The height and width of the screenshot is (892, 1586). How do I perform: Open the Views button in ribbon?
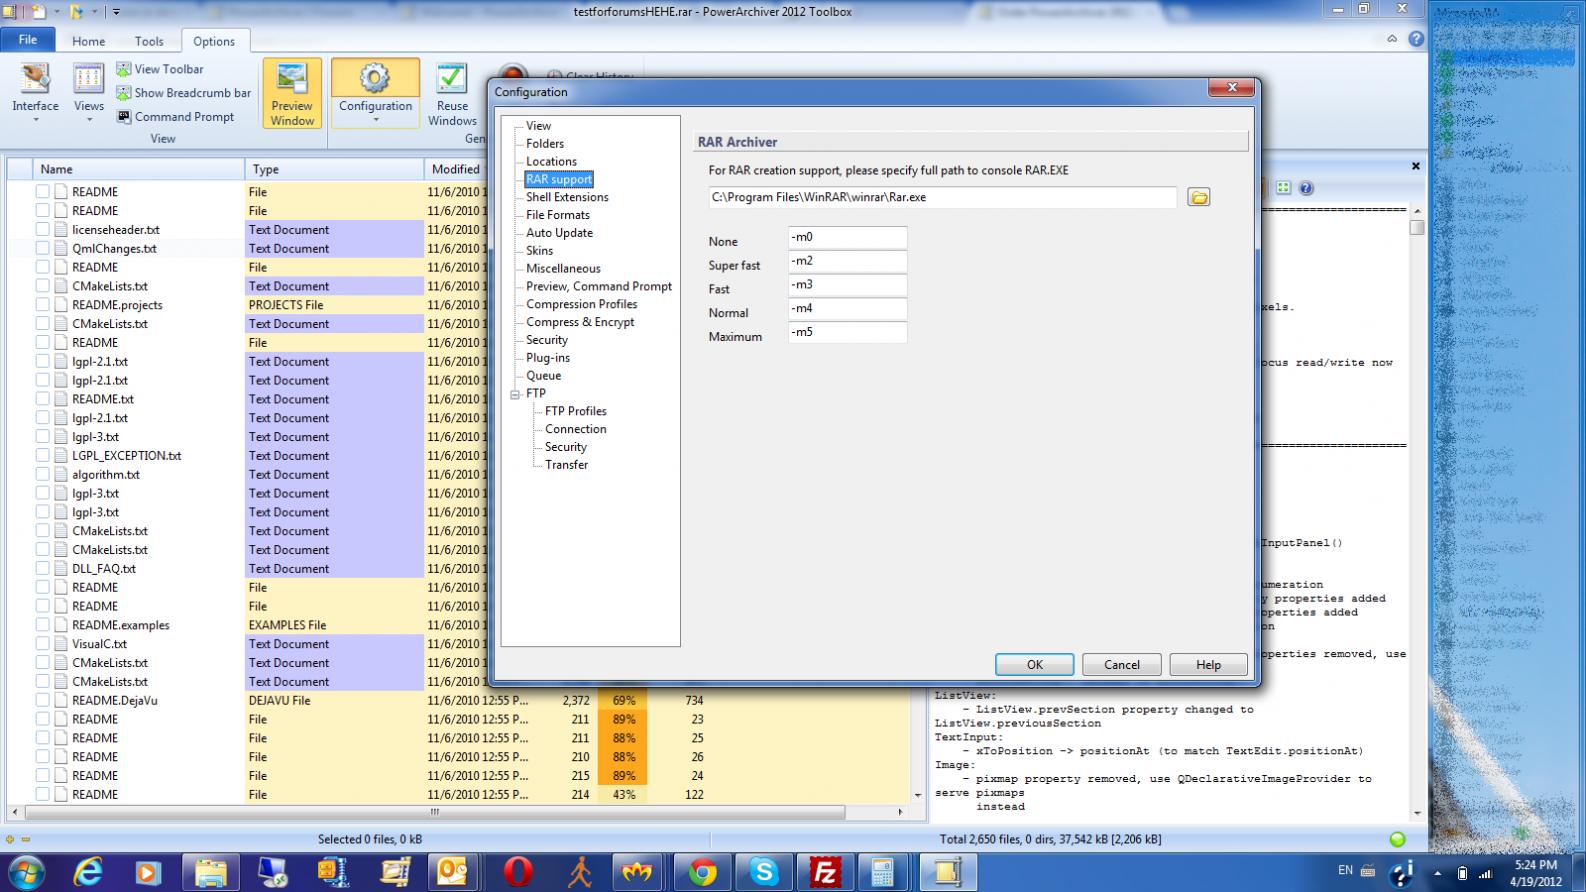[x=88, y=91]
